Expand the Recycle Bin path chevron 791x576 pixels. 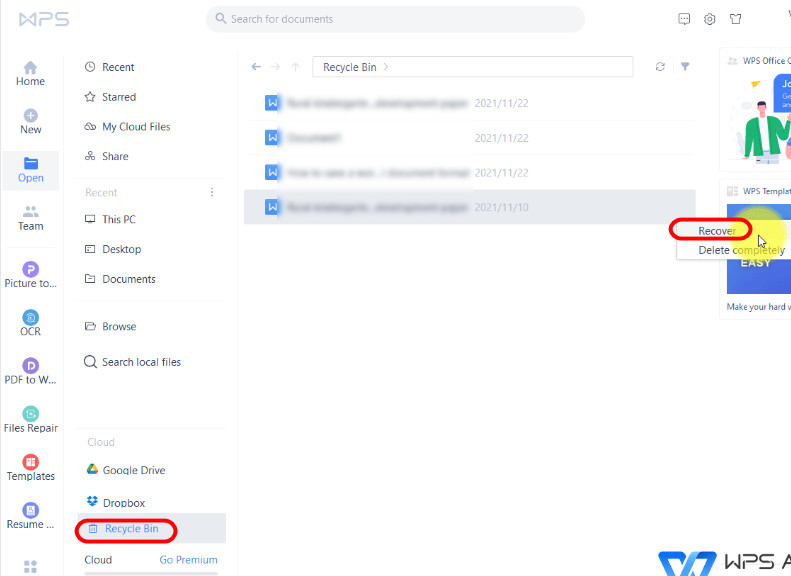point(386,67)
